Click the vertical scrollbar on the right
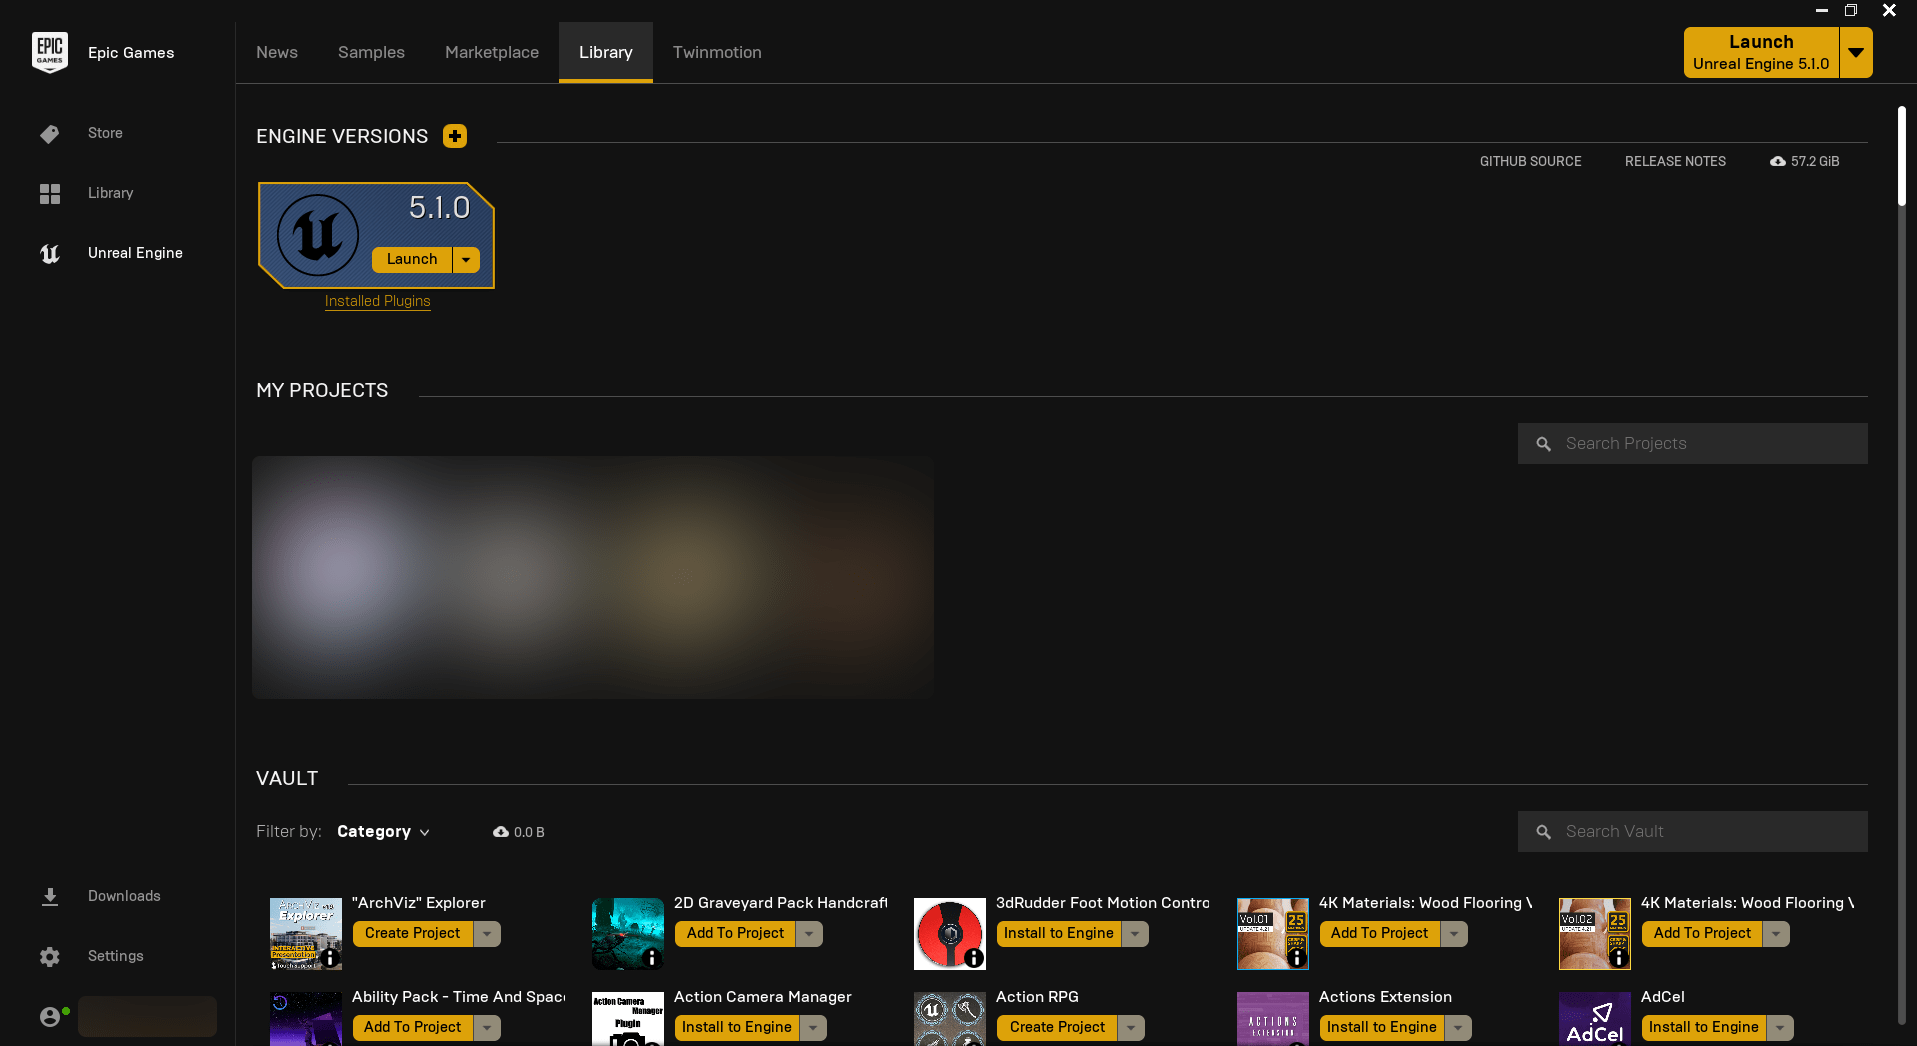The image size is (1917, 1046). pyautogui.click(x=1902, y=155)
